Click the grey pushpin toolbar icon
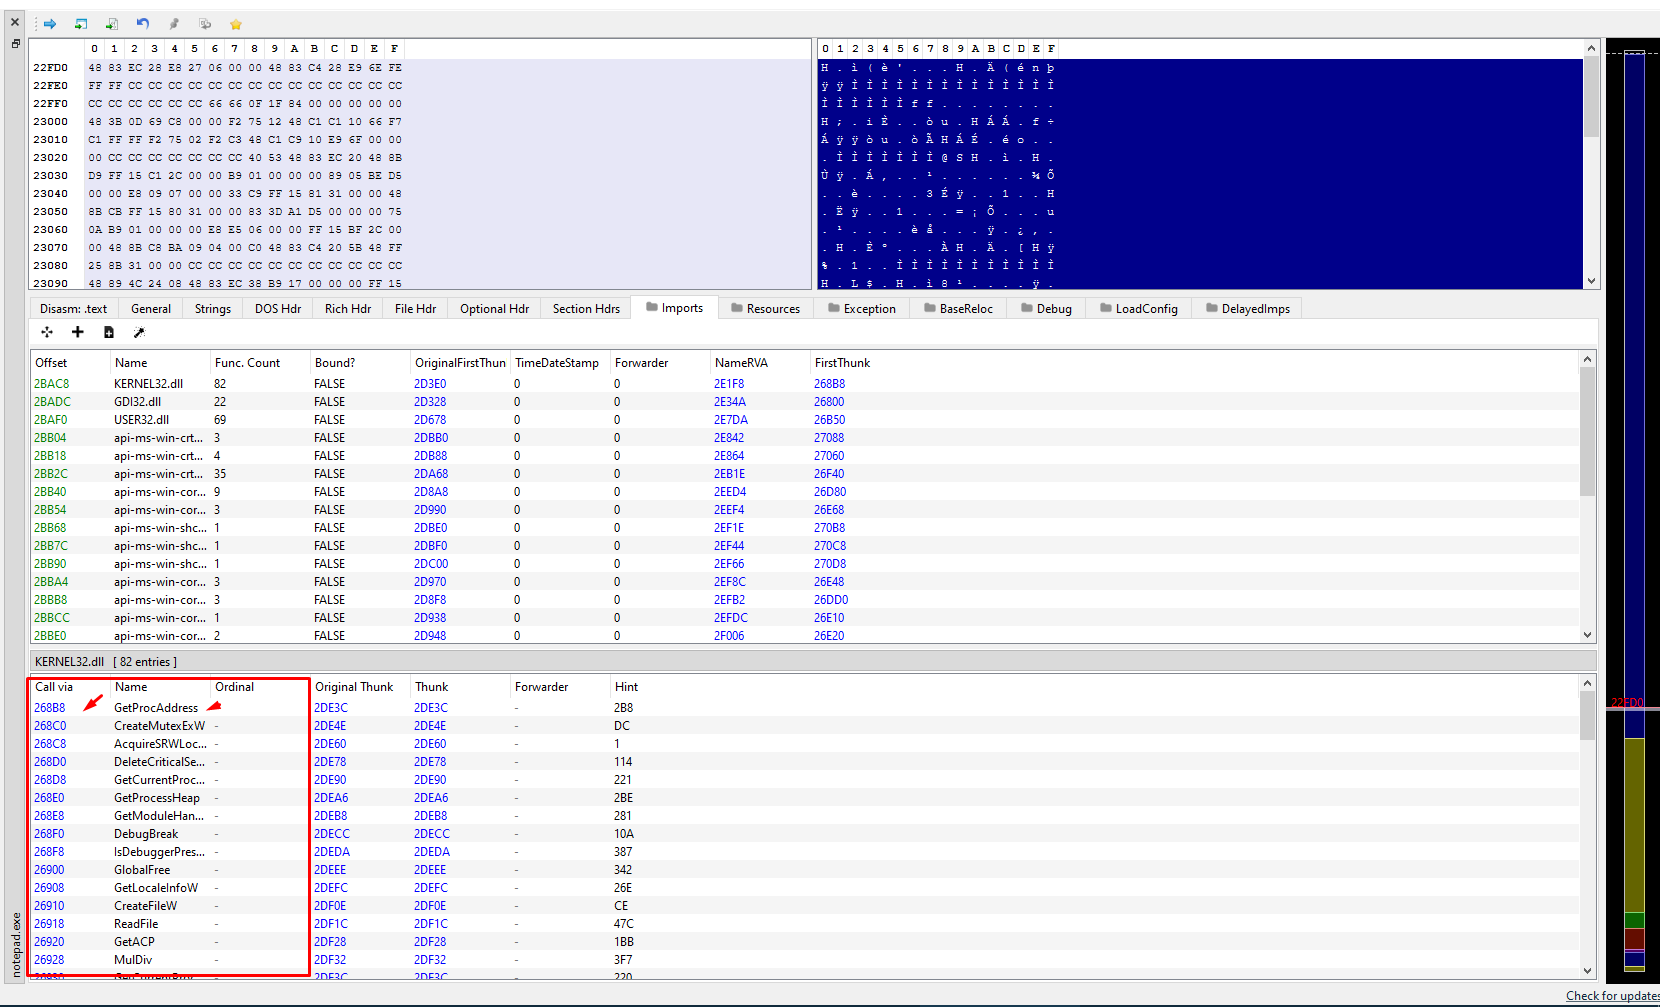Image resolution: width=1660 pixels, height=1007 pixels. coord(174,24)
